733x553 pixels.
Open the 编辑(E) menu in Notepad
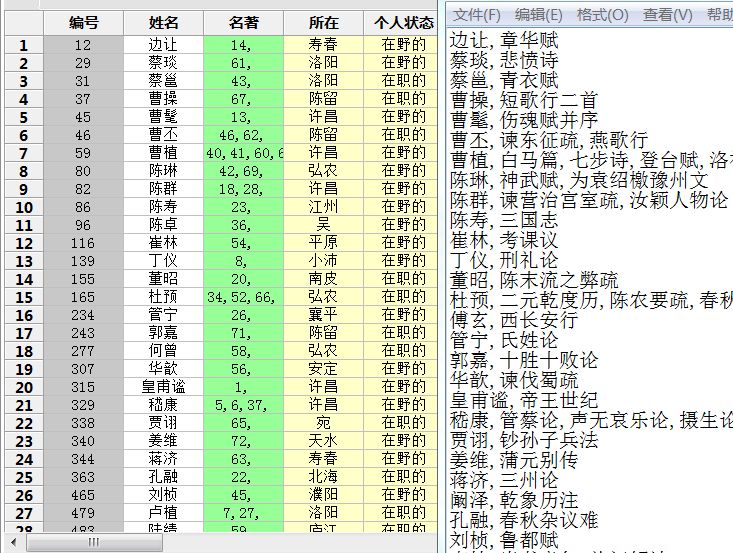click(x=538, y=15)
